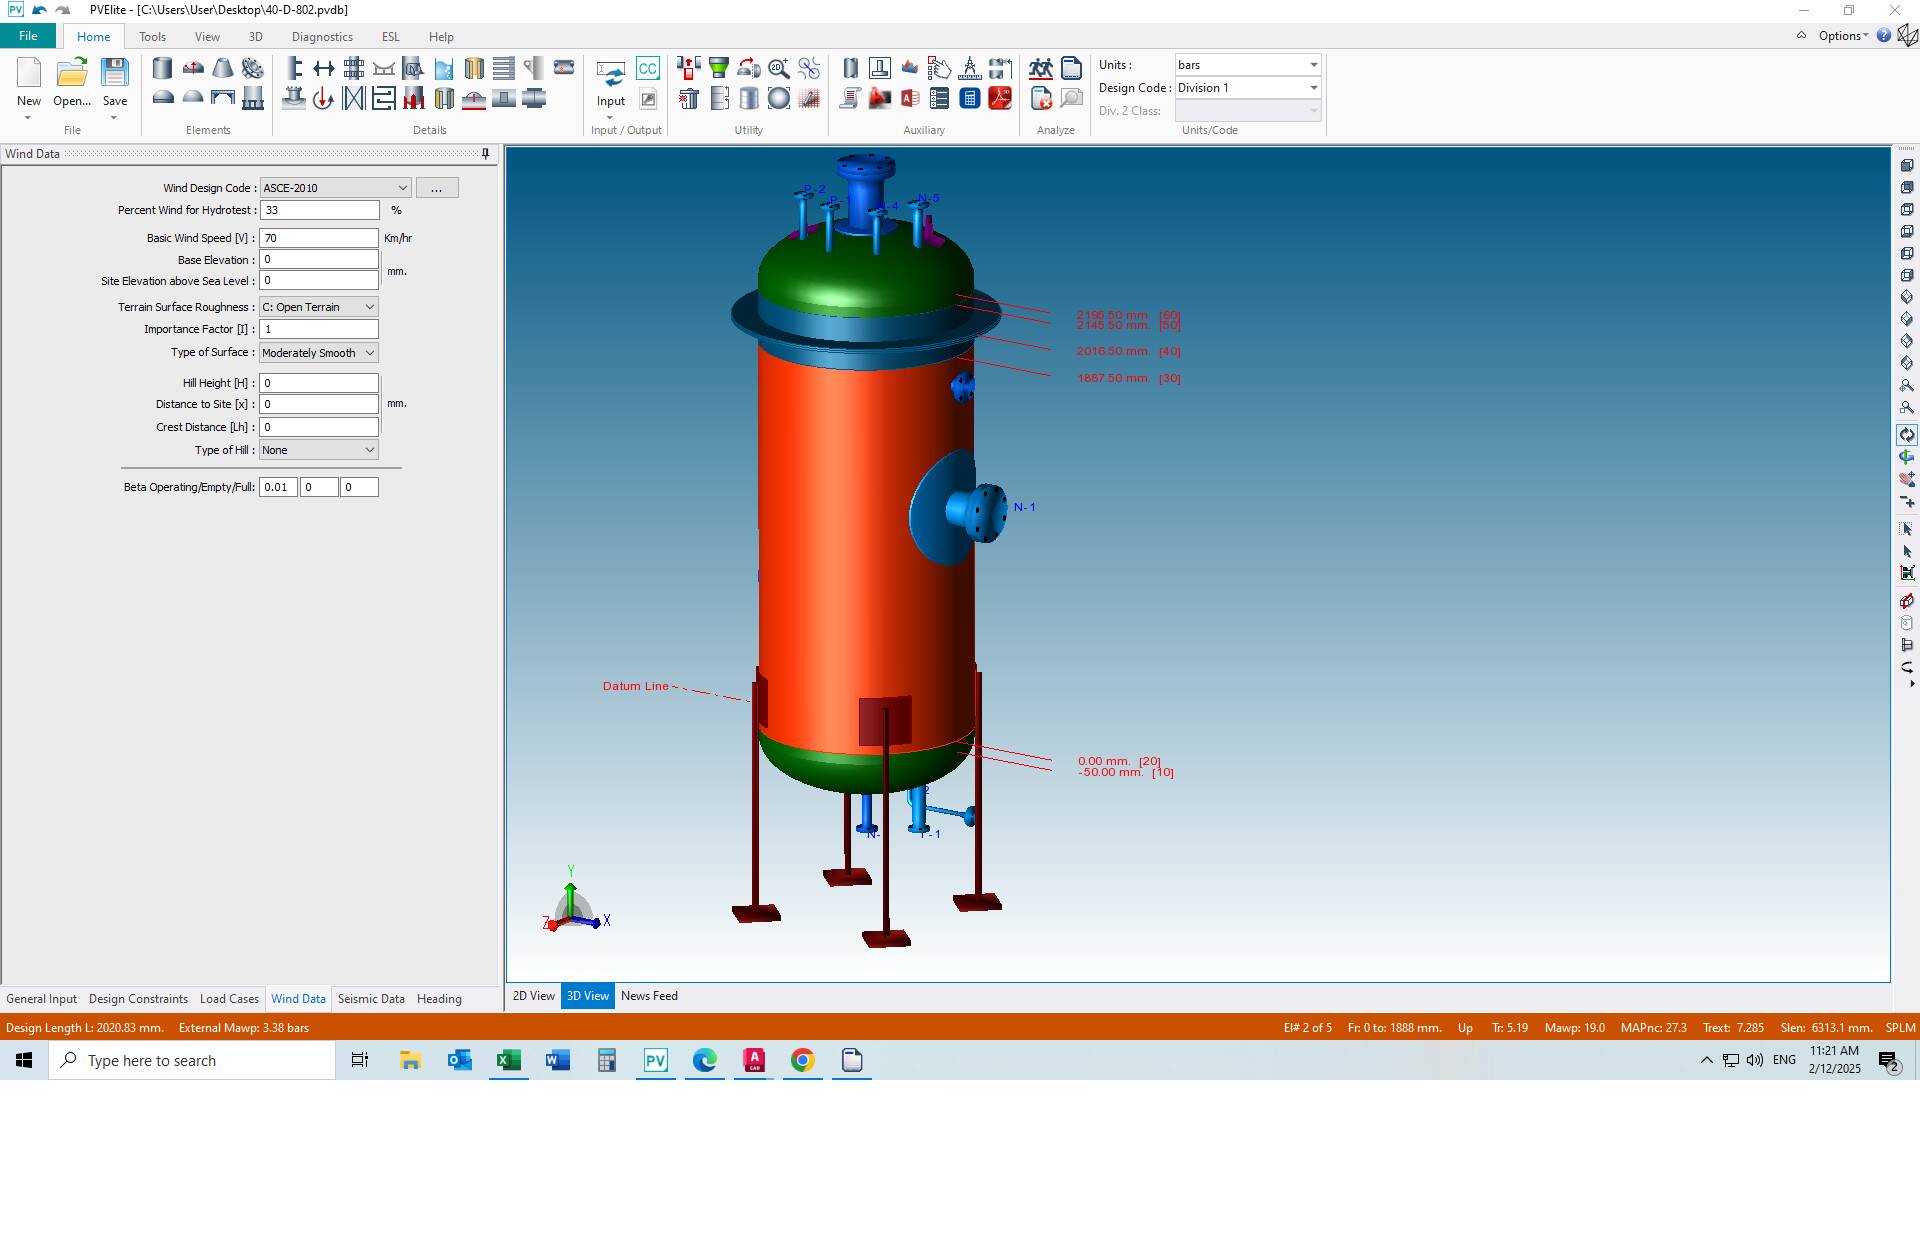Viewport: 1920px width, 1254px height.
Task: Click the ellipsis button beside Wind Design Code
Action: coord(437,188)
